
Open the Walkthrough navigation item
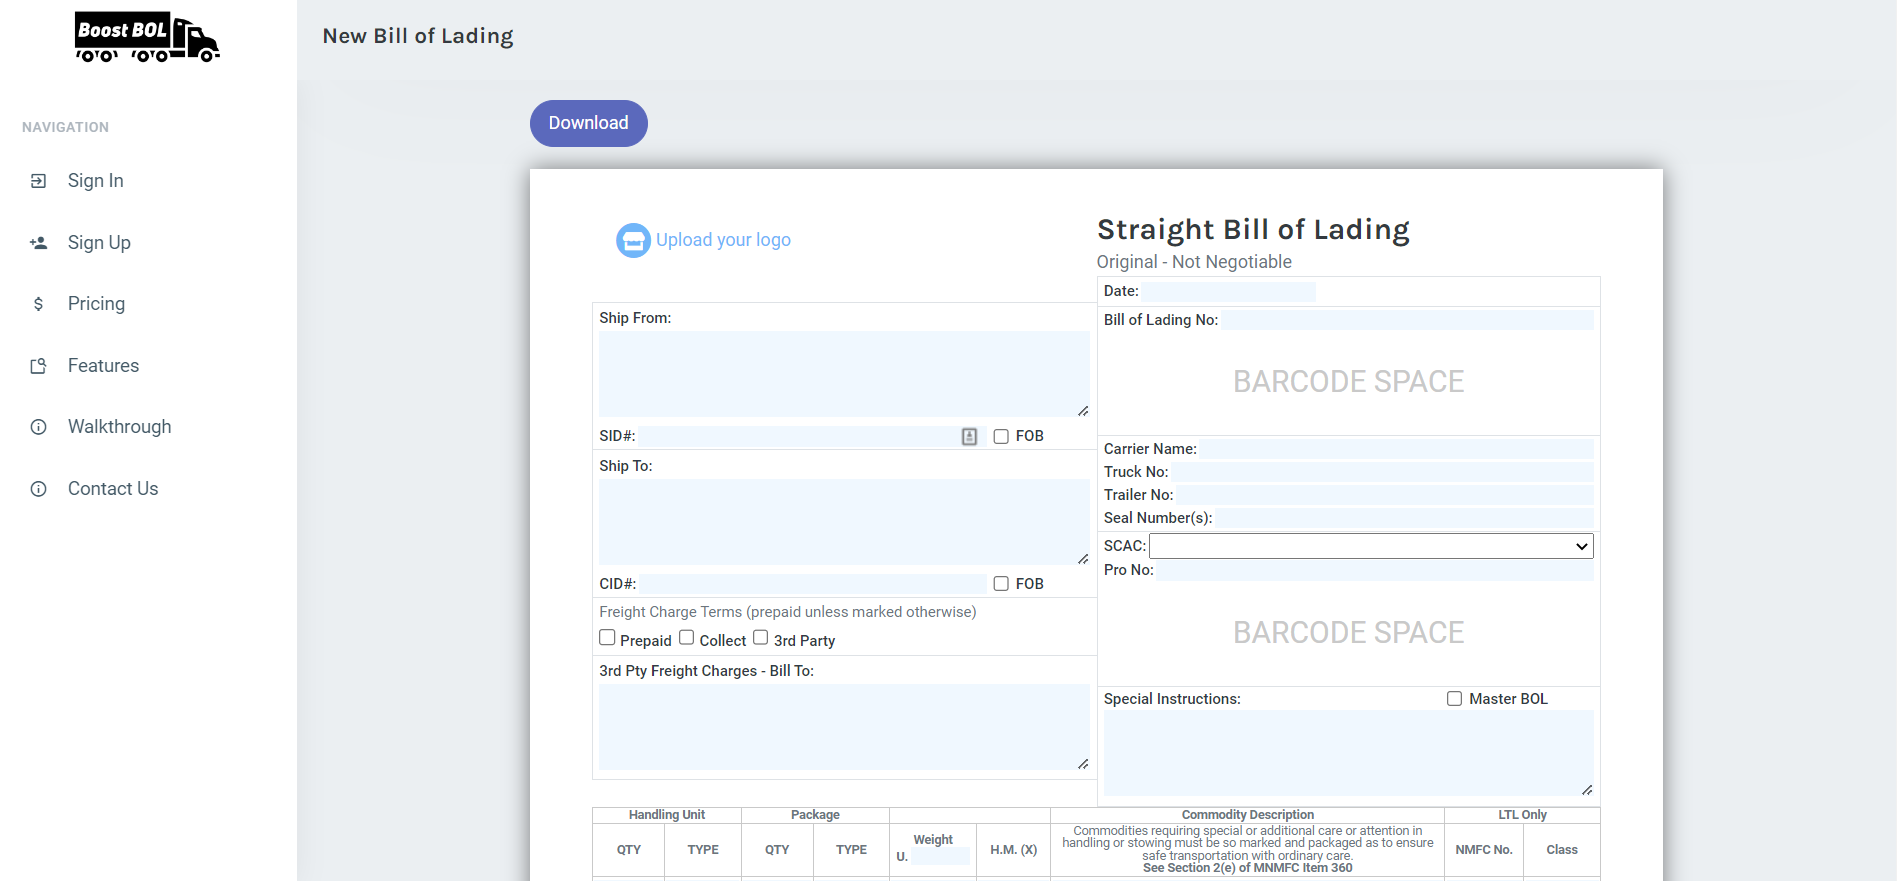pyautogui.click(x=119, y=427)
